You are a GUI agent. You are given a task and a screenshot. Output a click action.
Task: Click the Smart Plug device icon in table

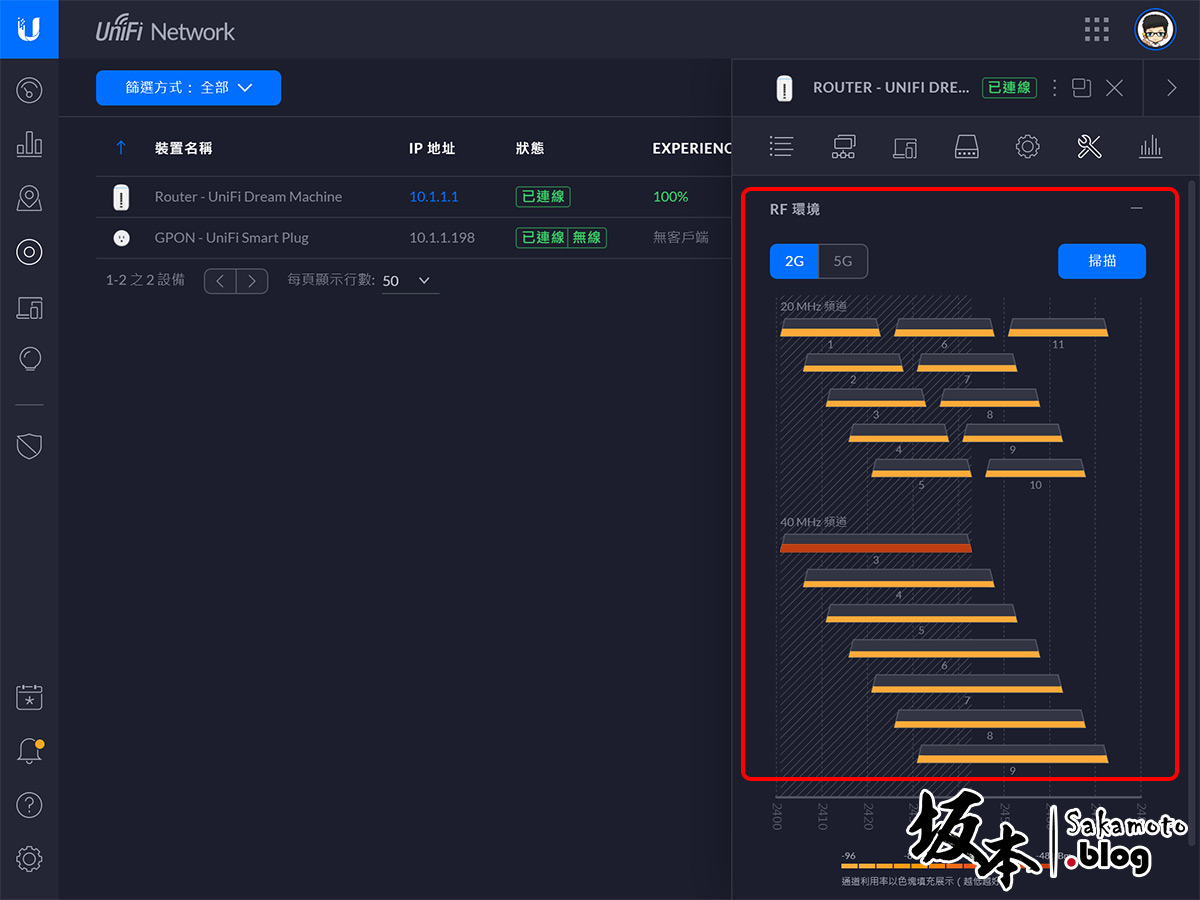pos(121,238)
